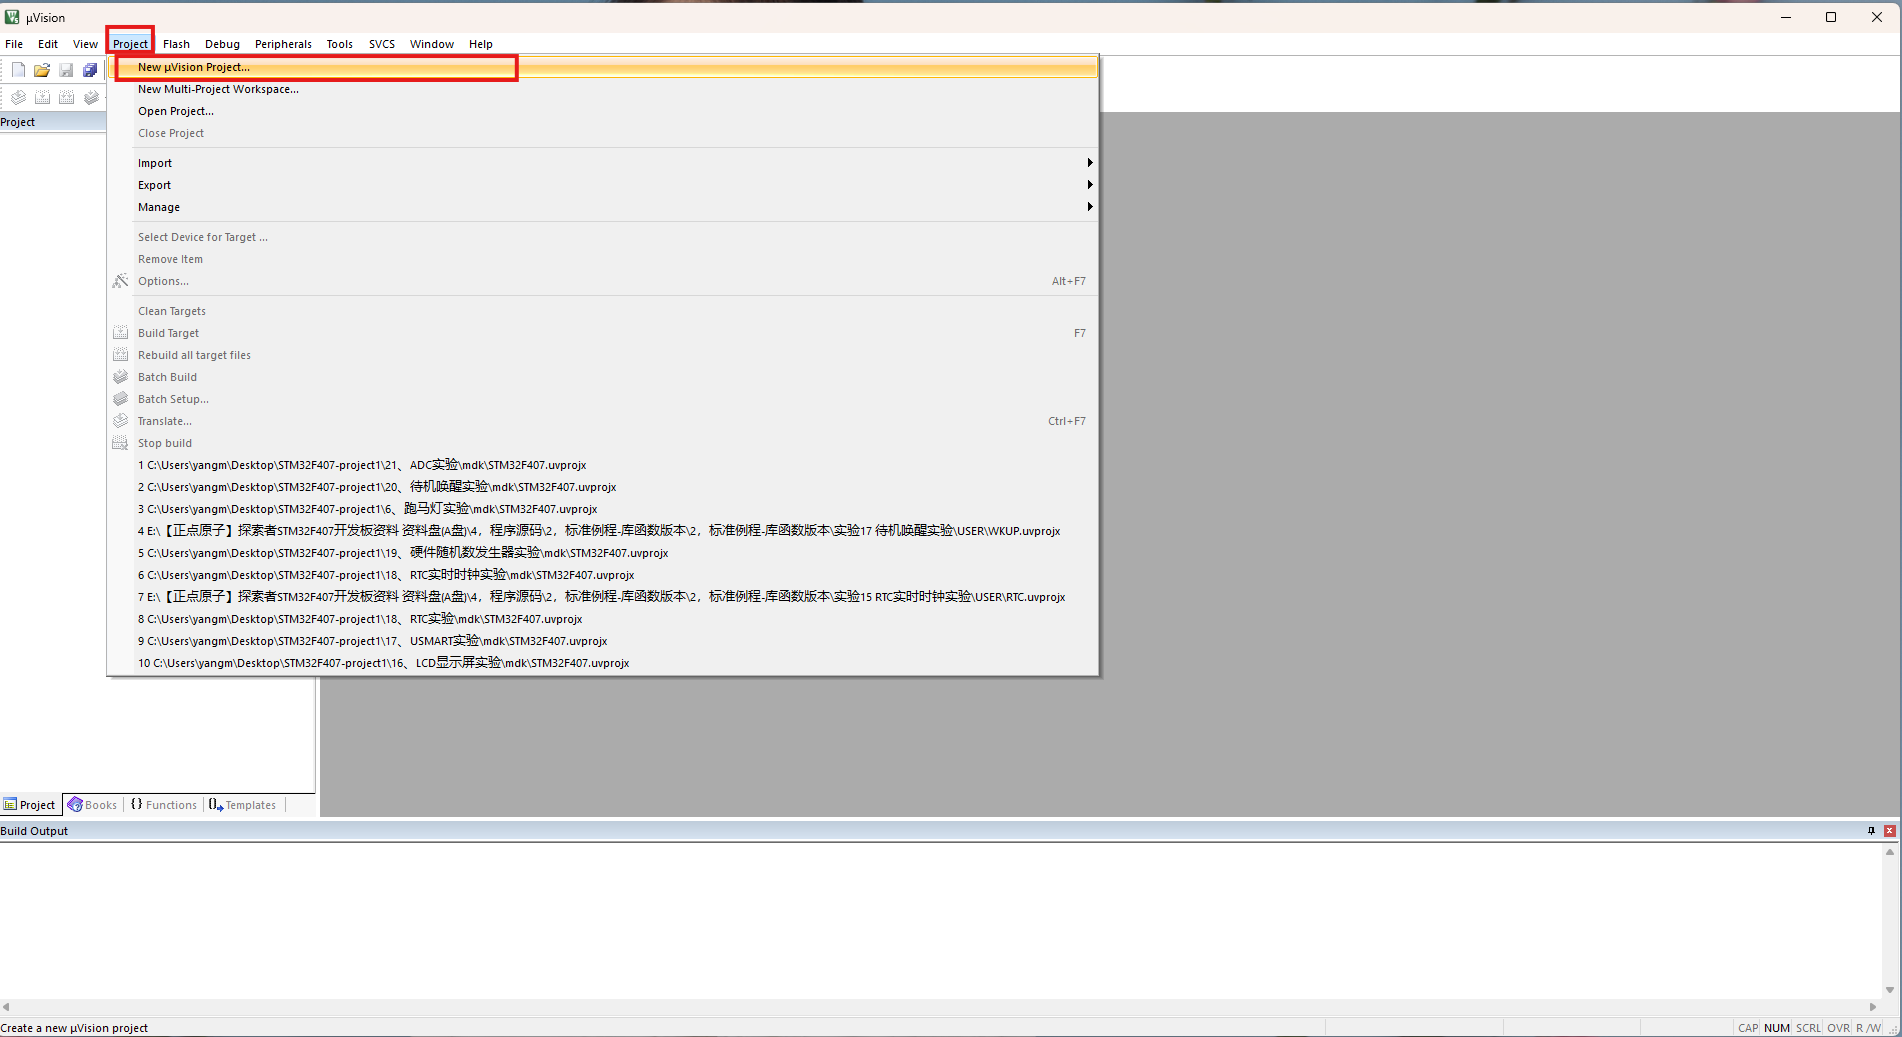
Task: Open recent project 9, USMART实验
Action: point(603,641)
